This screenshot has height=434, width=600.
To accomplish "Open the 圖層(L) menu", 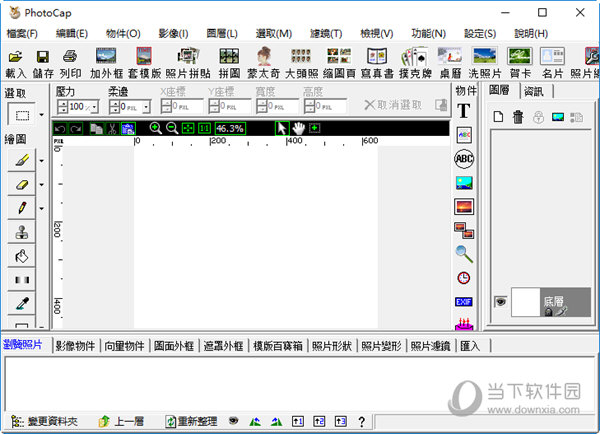I will click(222, 34).
